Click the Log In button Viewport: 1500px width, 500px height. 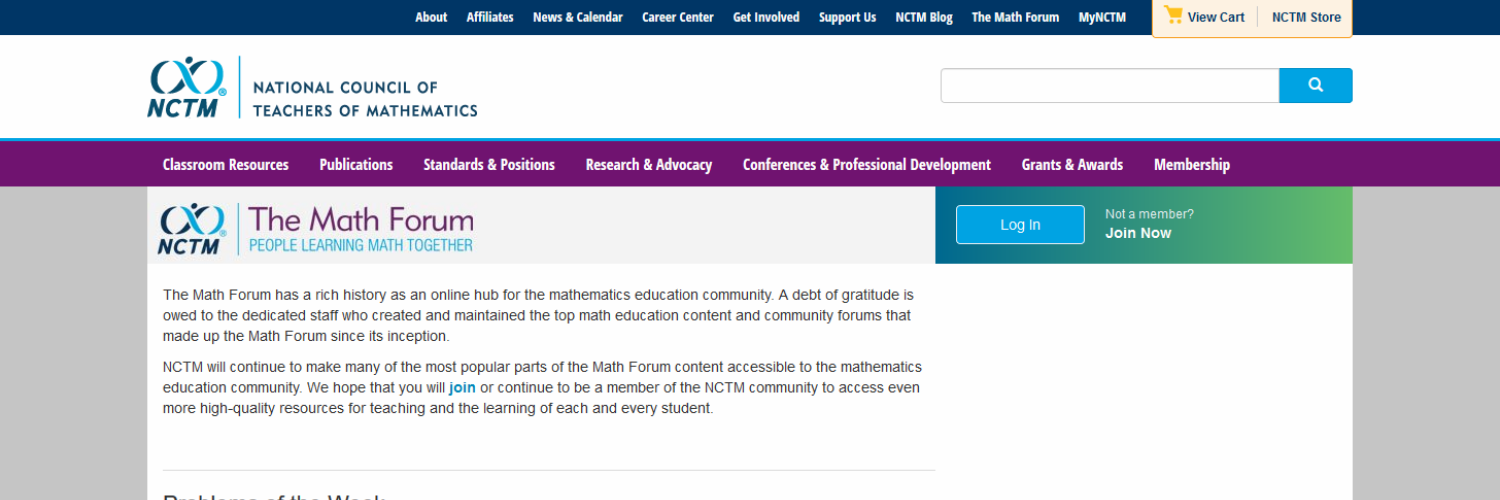coord(1020,225)
